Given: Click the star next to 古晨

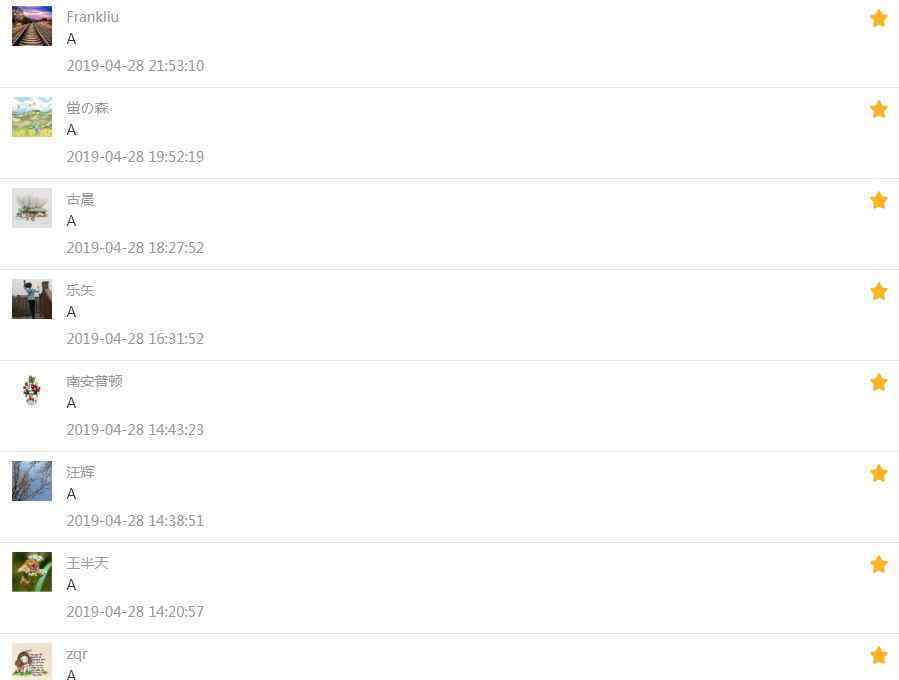Looking at the screenshot, I should pyautogui.click(x=878, y=200).
